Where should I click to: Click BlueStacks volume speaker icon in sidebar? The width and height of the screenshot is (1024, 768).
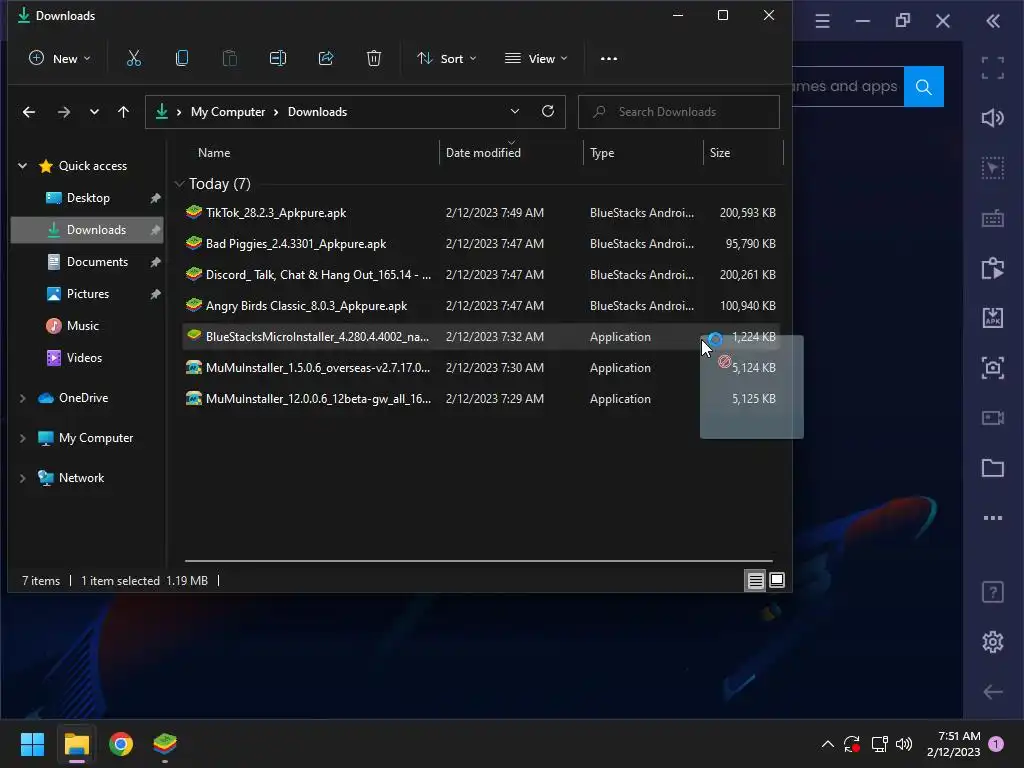[x=993, y=118]
